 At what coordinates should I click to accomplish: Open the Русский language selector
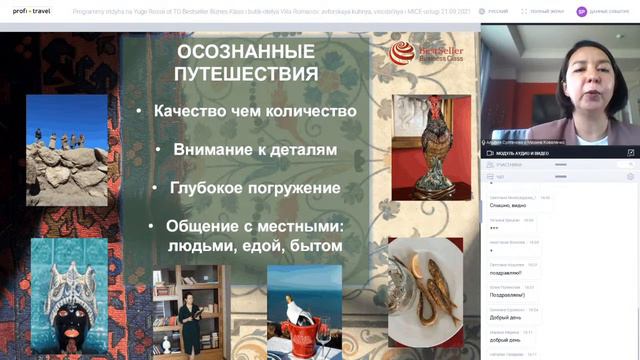[493, 11]
